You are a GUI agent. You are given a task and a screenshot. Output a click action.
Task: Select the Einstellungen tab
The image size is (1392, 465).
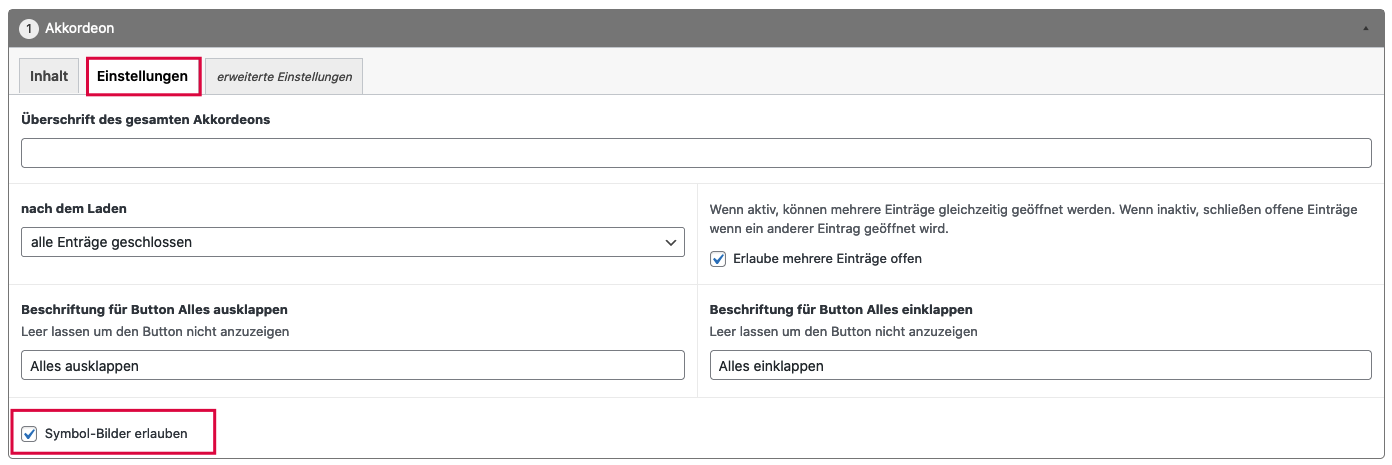pos(142,76)
